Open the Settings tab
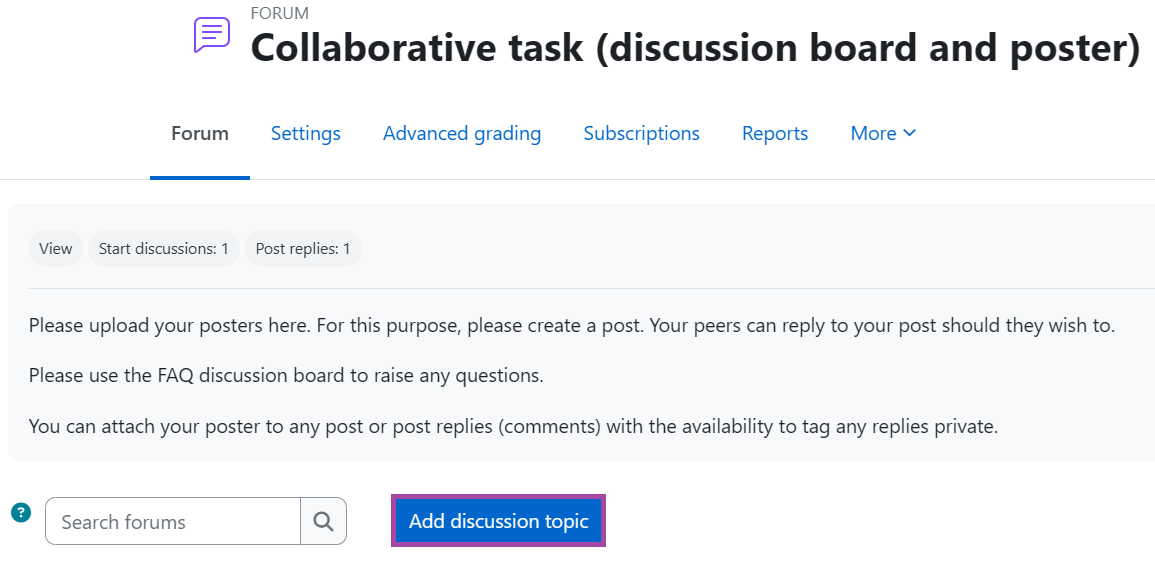Screen dimensions: 1155x564 (x=306, y=133)
